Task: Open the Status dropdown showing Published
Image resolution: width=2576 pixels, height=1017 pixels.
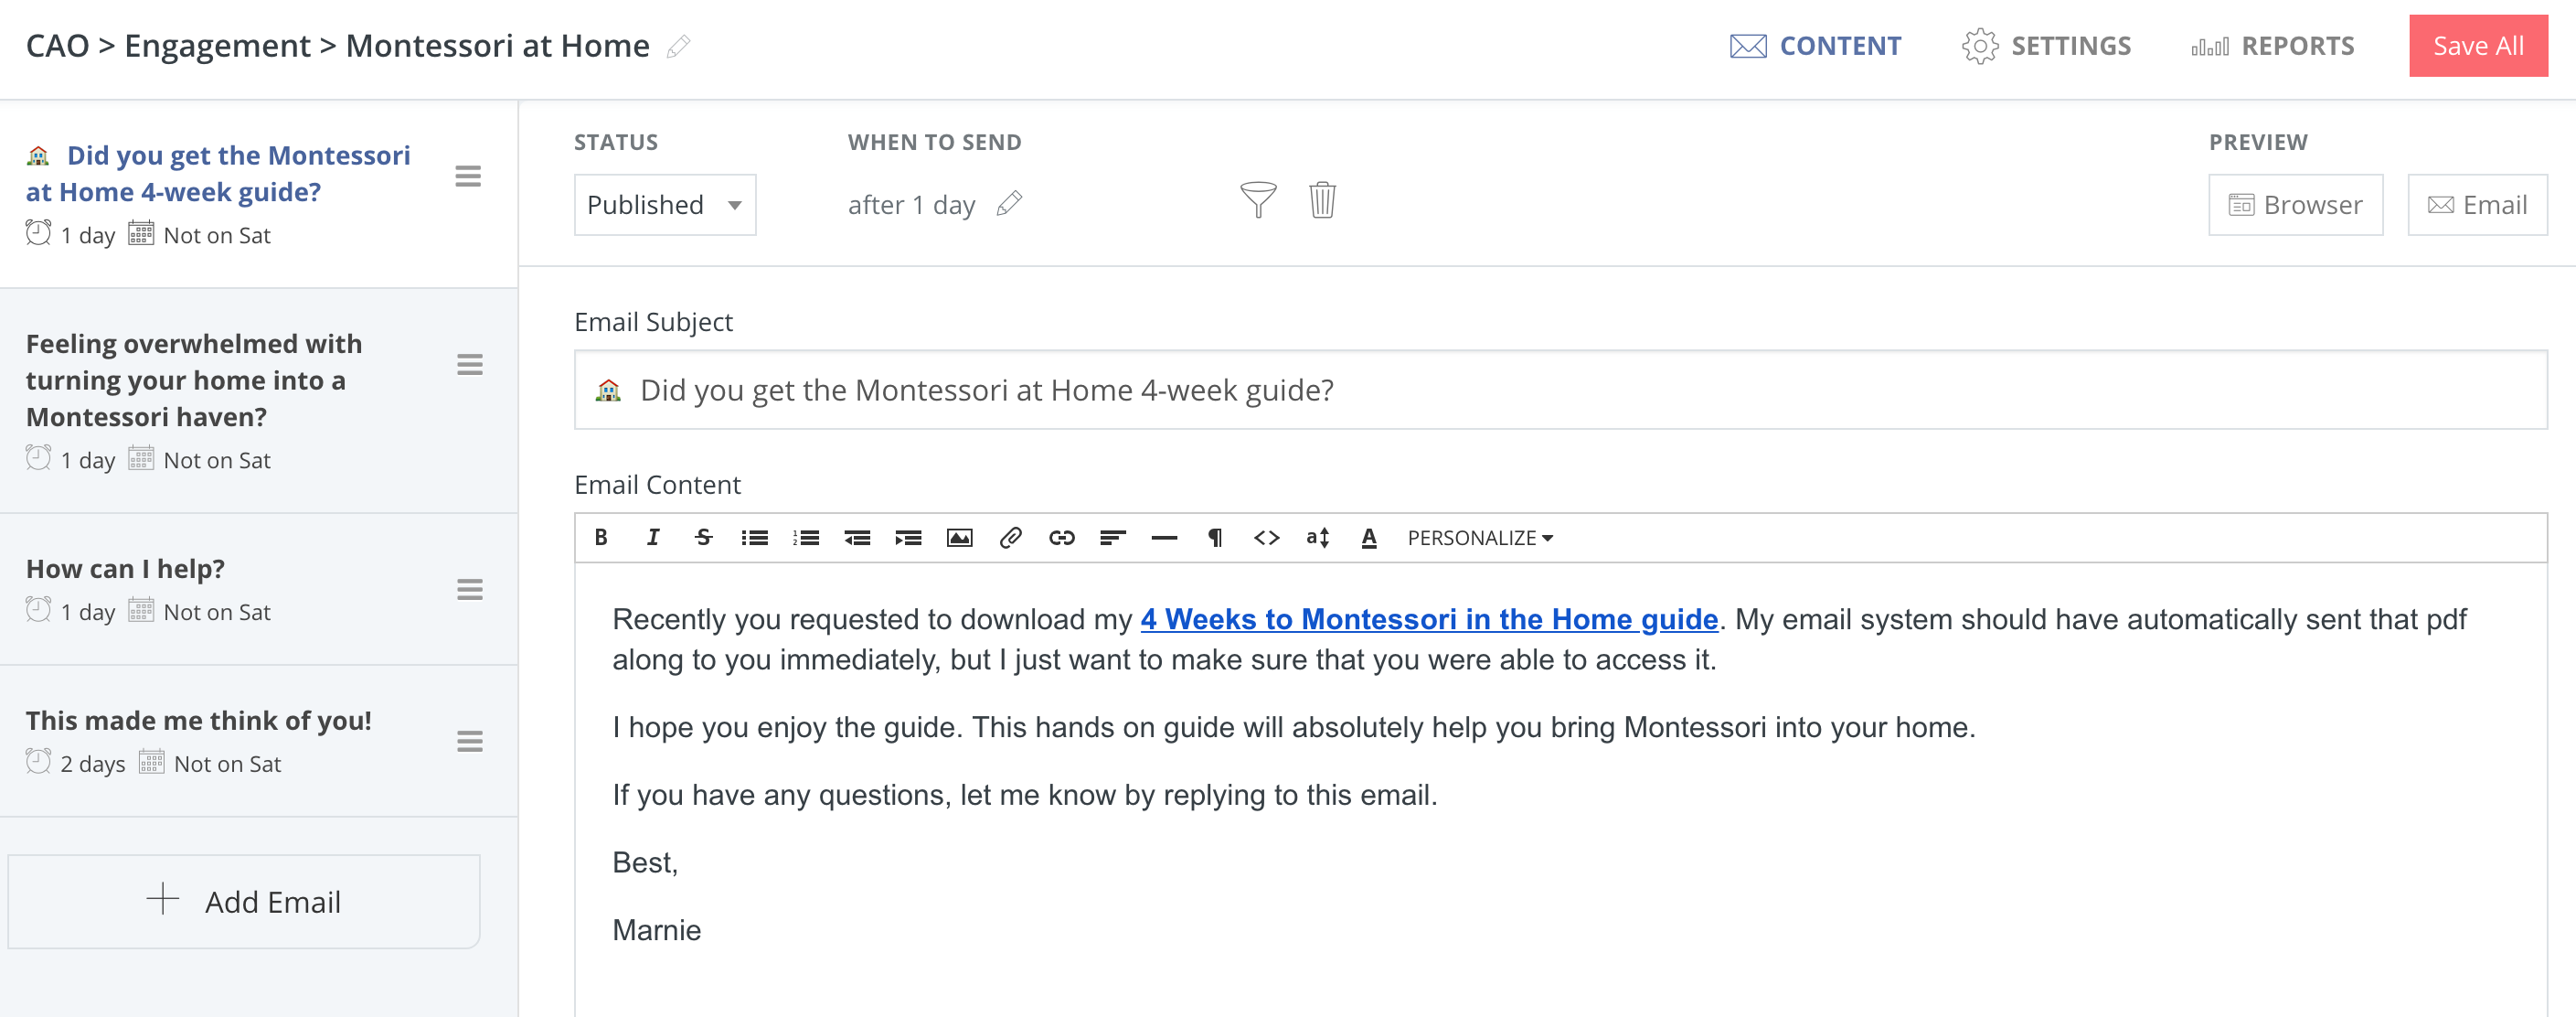Action: click(664, 204)
